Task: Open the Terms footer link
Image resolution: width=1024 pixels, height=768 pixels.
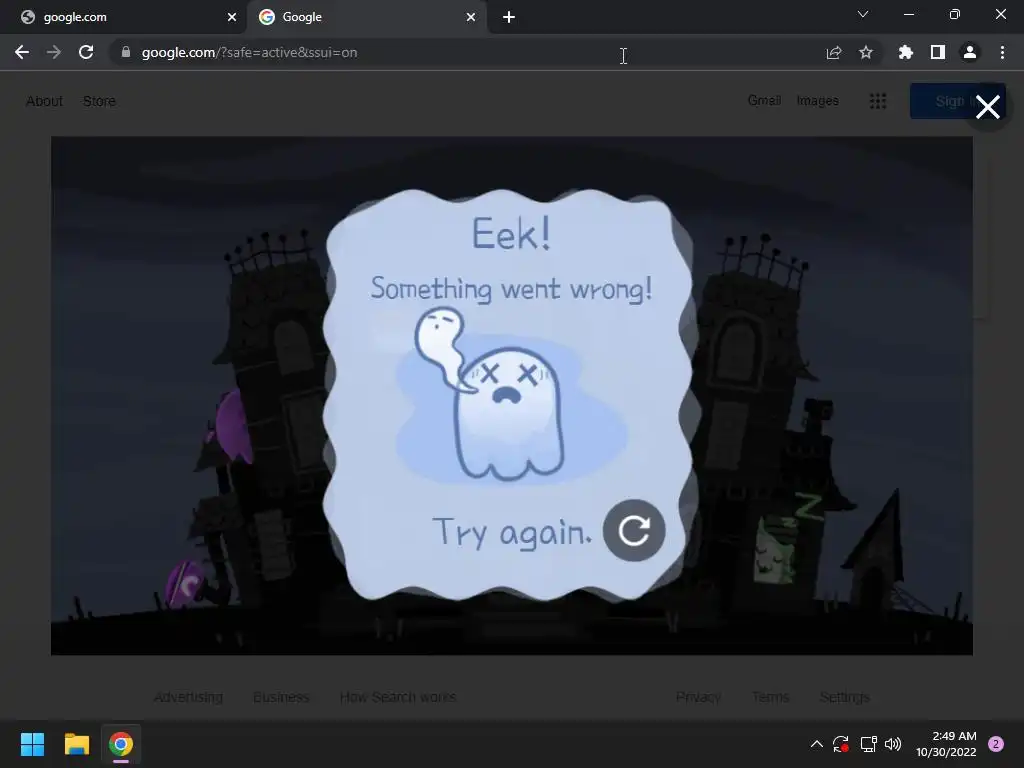Action: (x=771, y=697)
